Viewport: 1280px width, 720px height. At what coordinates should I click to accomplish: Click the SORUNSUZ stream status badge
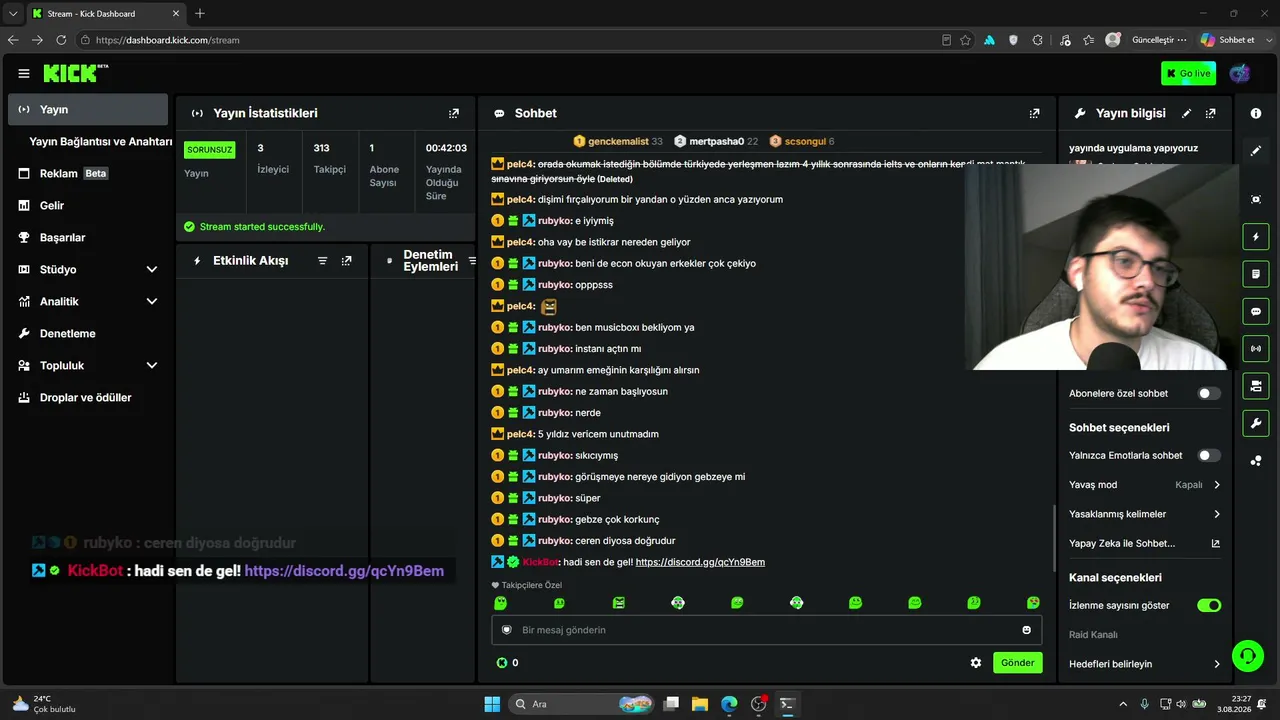click(x=210, y=150)
